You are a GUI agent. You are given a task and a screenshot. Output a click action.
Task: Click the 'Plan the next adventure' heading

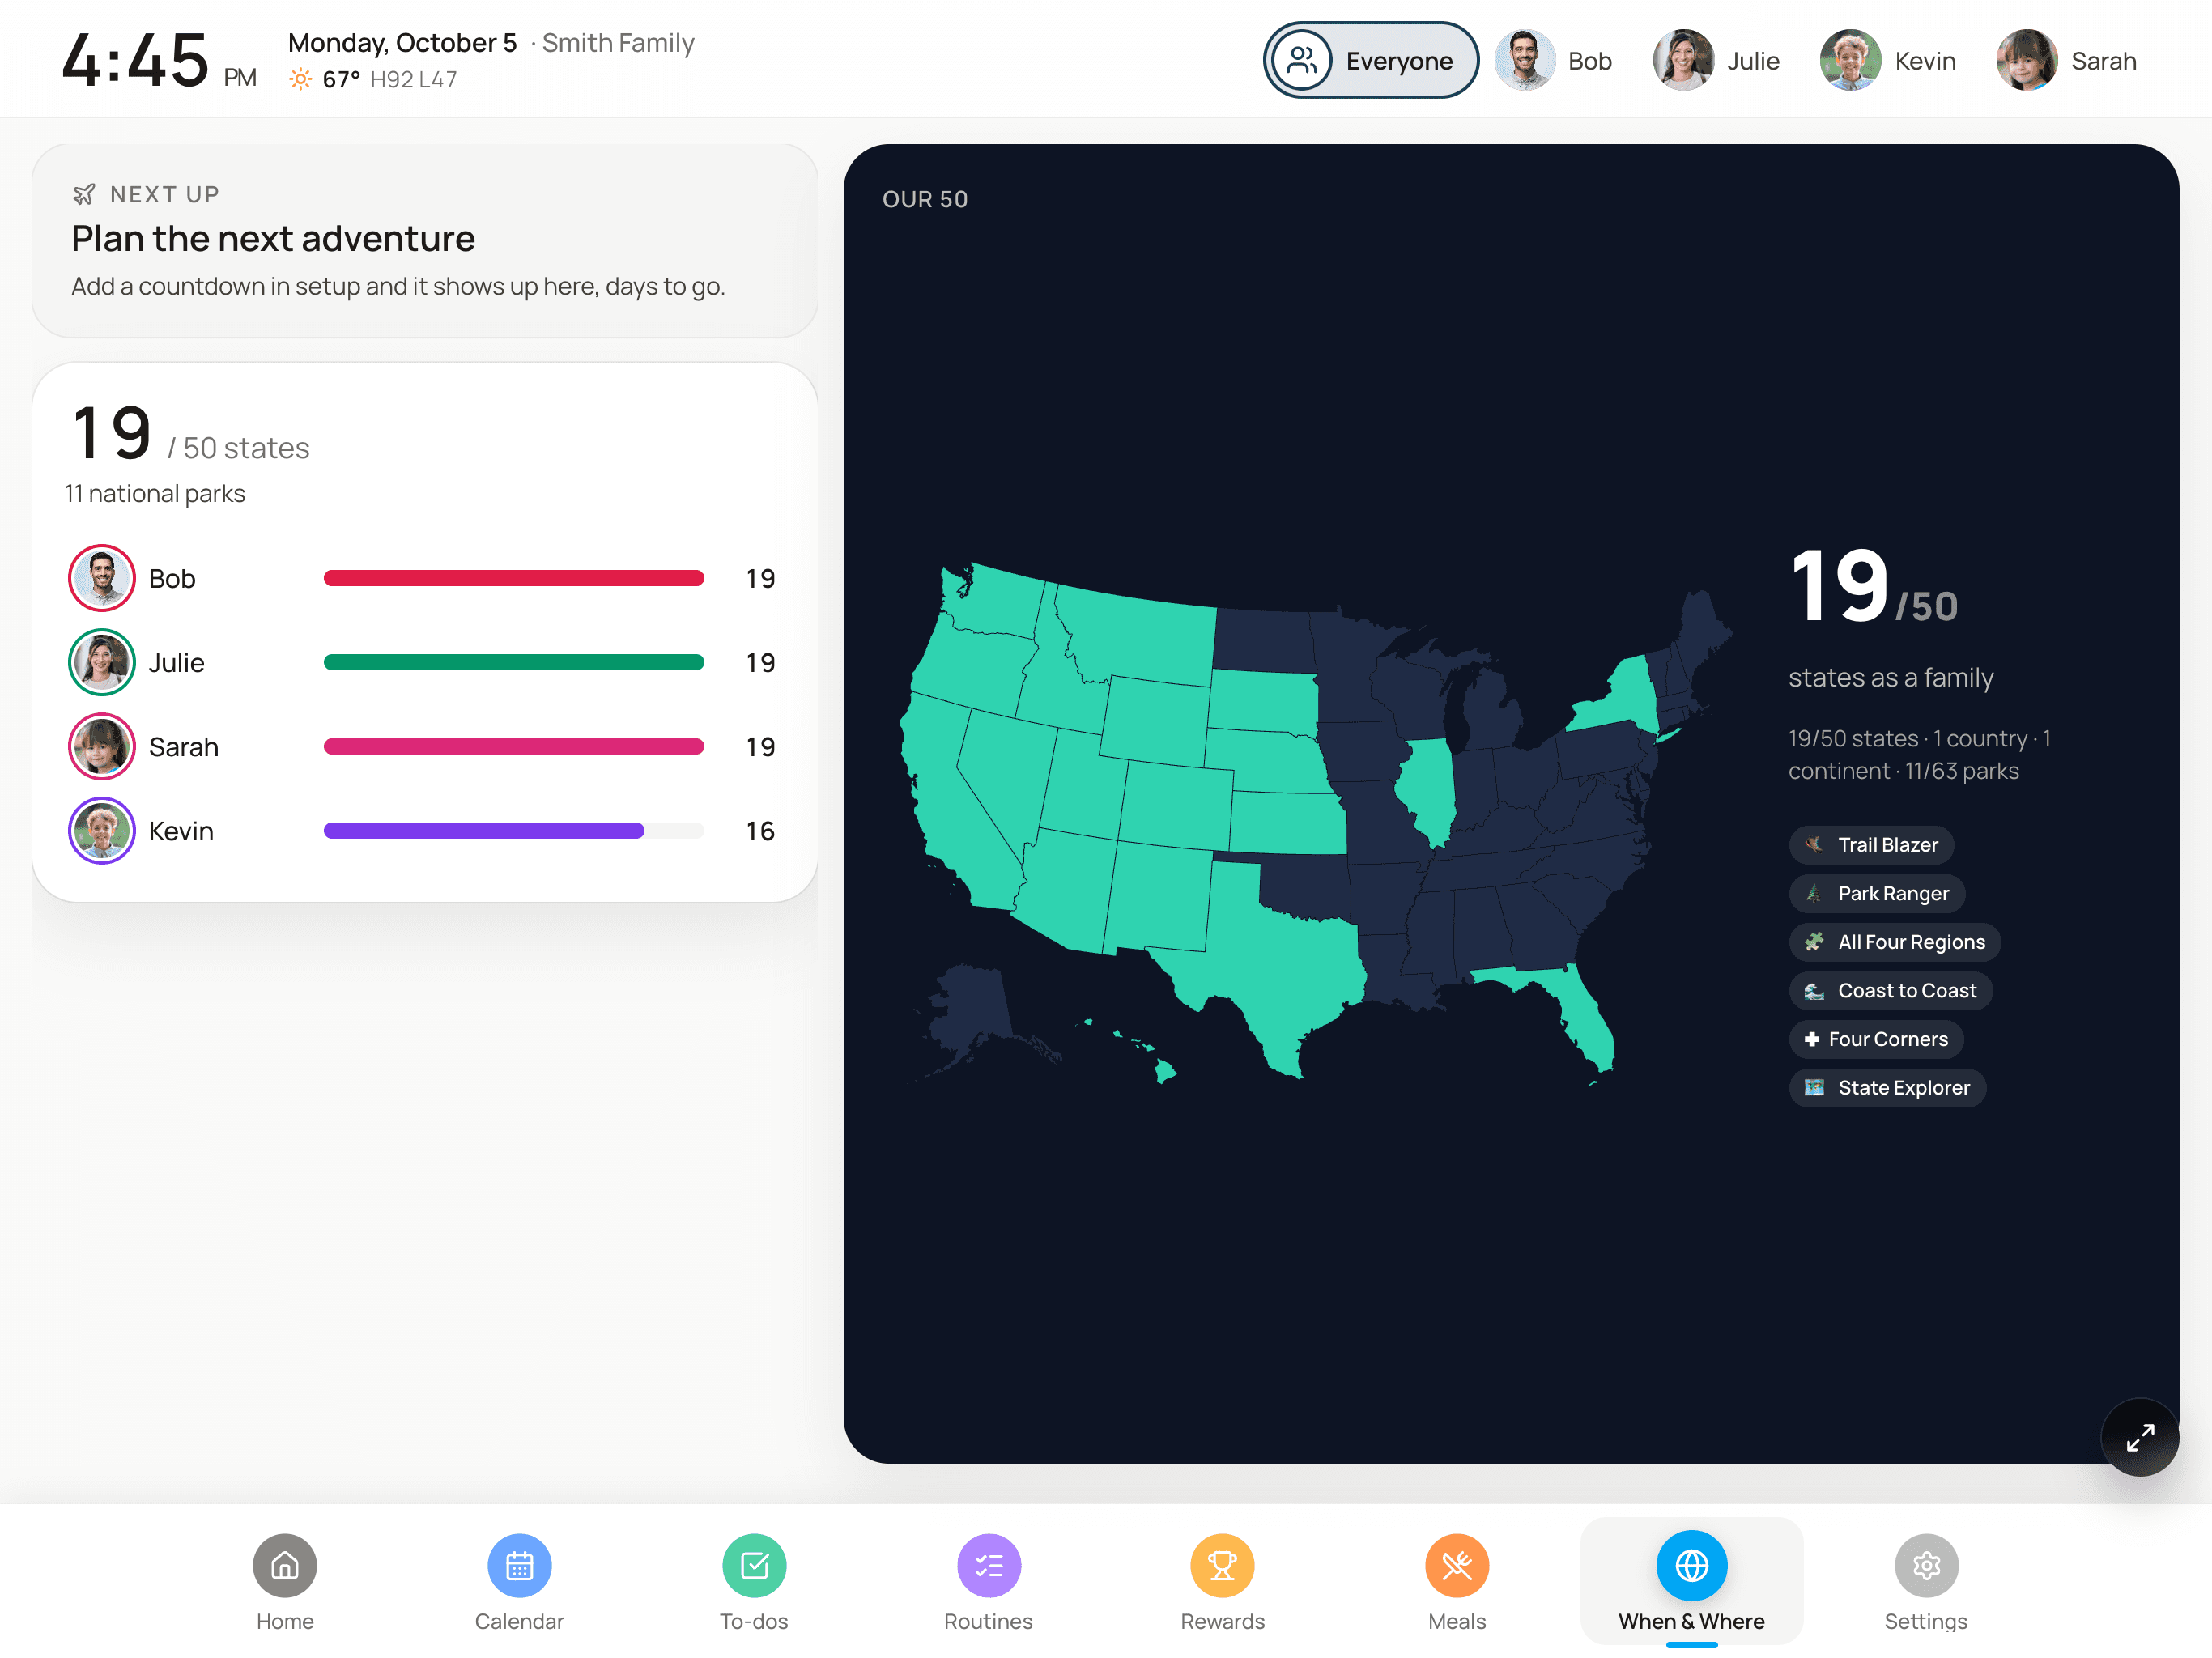[x=273, y=238]
